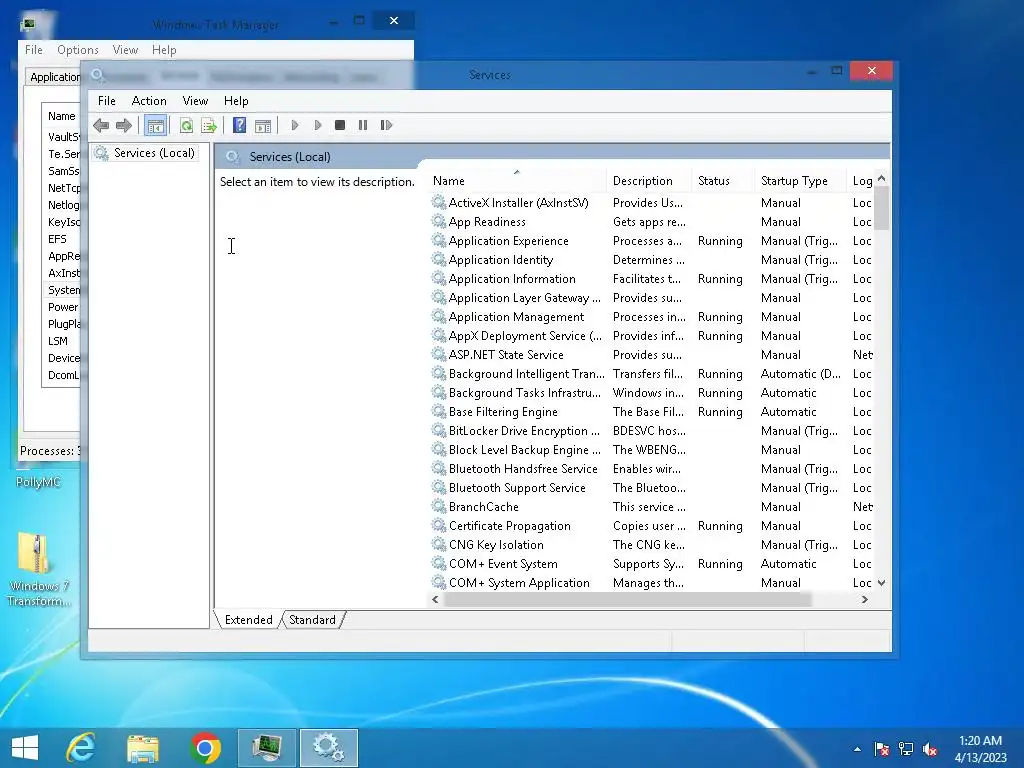Open File Explorer from the taskbar

point(143,748)
